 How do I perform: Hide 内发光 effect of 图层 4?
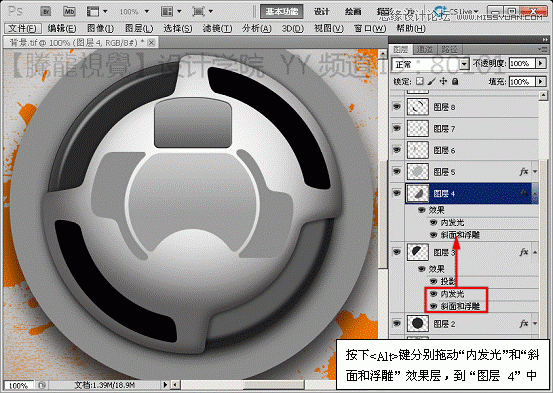click(x=433, y=223)
